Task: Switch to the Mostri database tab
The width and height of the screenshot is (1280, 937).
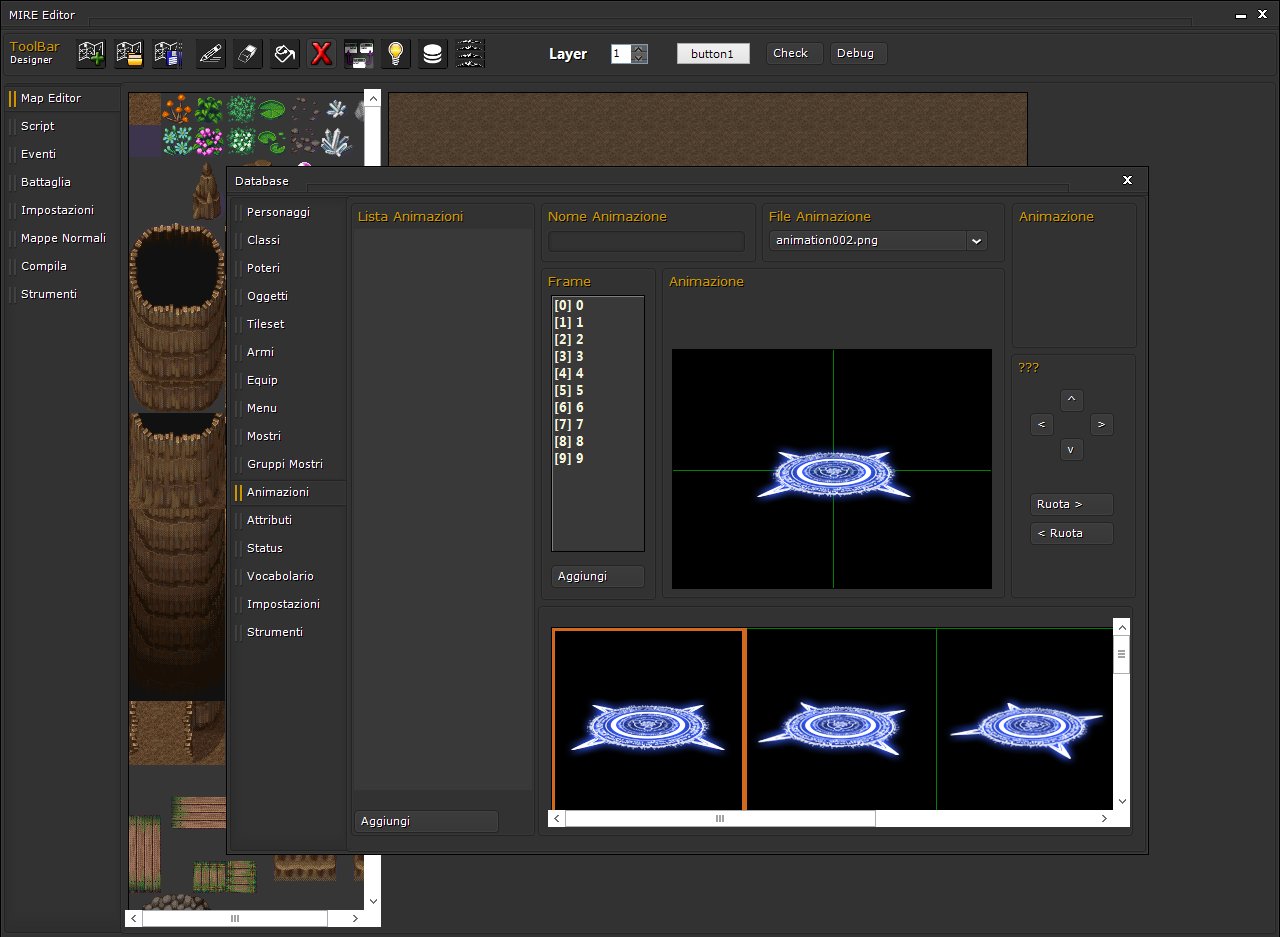Action: click(264, 436)
